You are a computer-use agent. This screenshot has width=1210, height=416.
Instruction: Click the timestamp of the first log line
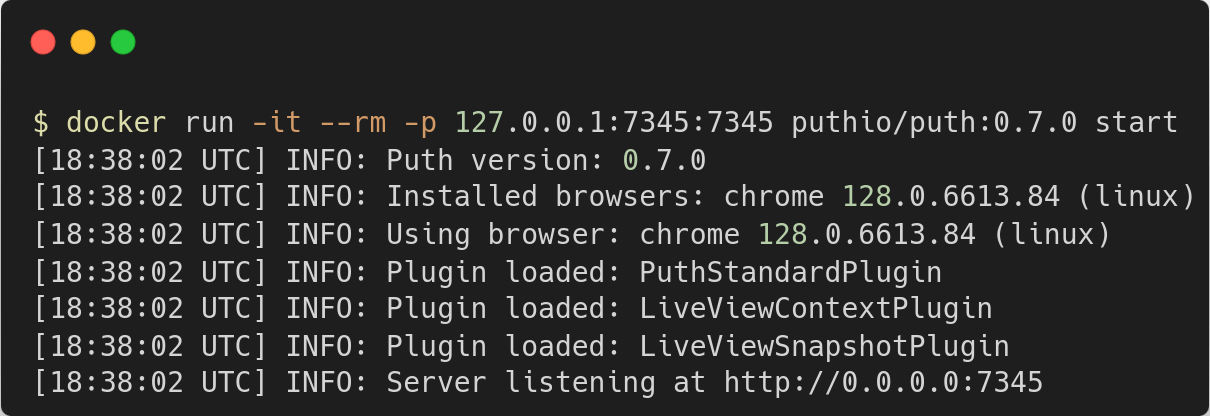pos(150,160)
